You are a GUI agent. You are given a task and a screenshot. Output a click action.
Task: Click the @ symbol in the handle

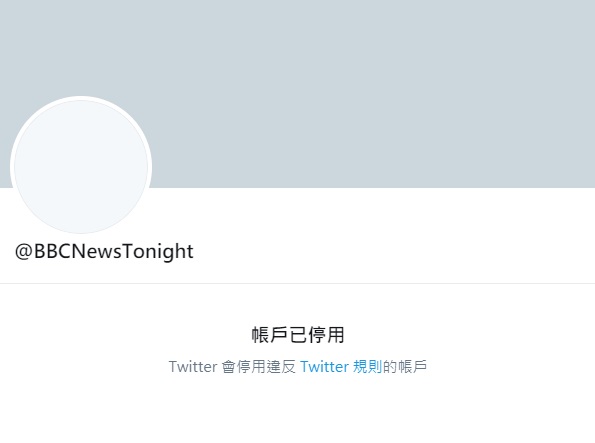pos(24,251)
